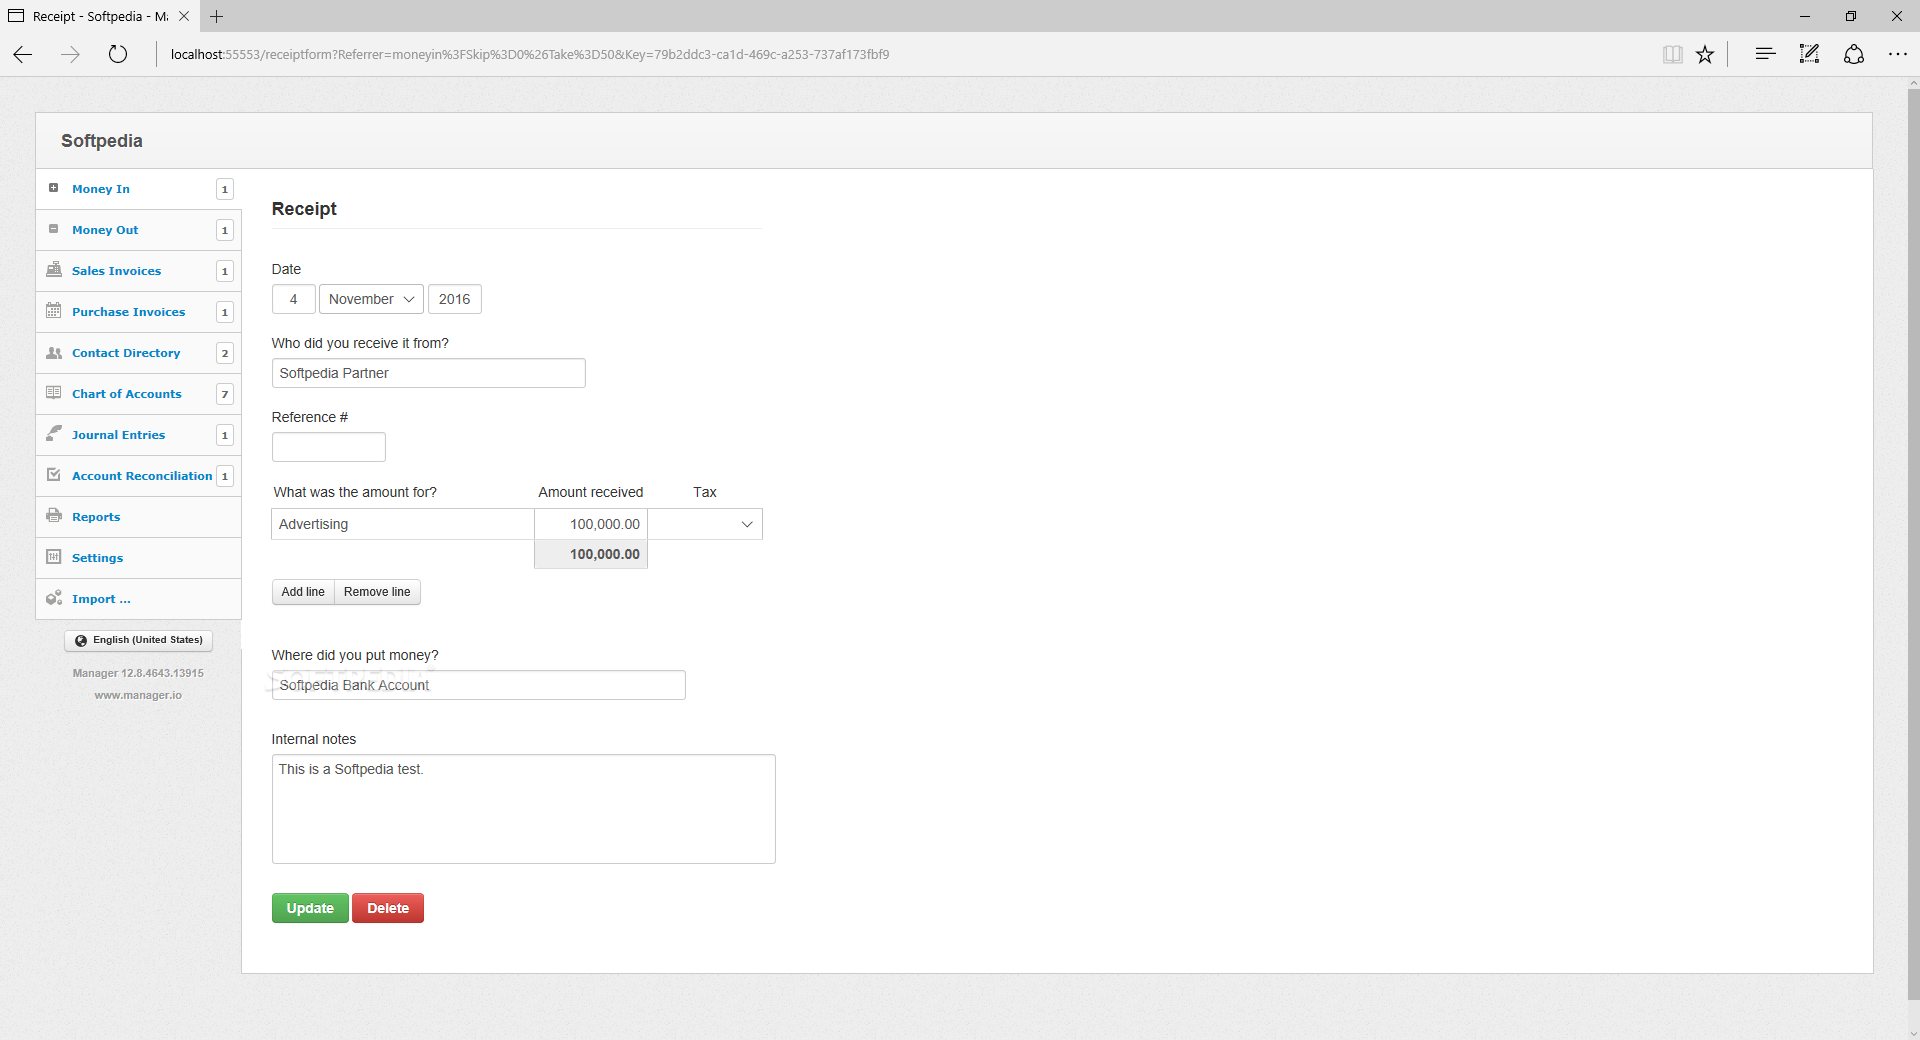Open Money Out section

pyautogui.click(x=105, y=230)
